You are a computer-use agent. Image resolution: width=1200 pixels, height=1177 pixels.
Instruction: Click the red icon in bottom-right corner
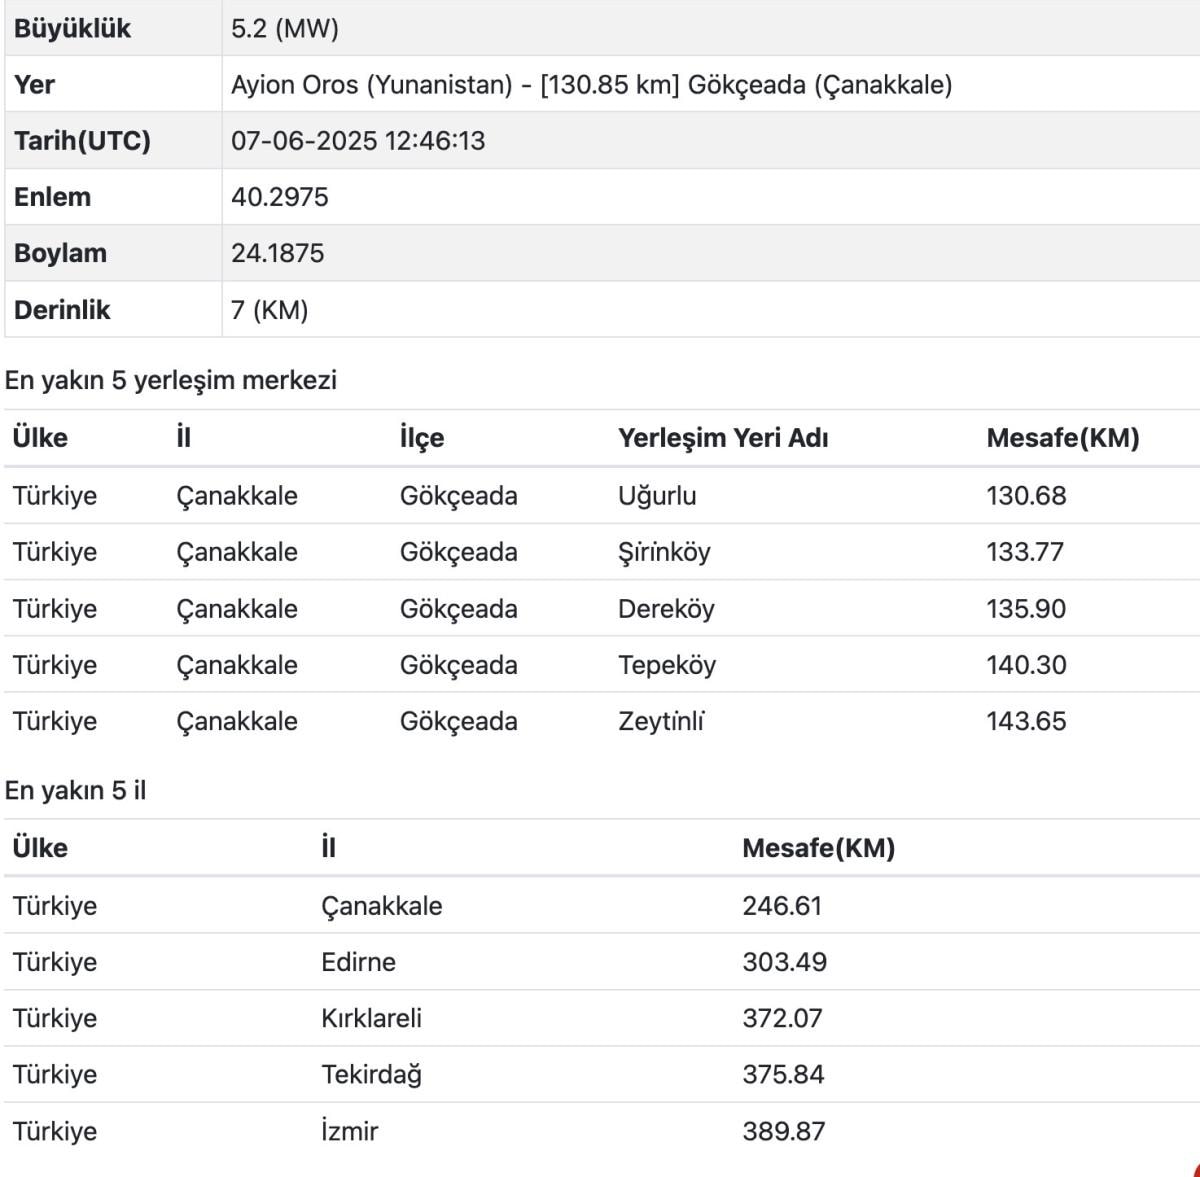tap(1195, 1170)
